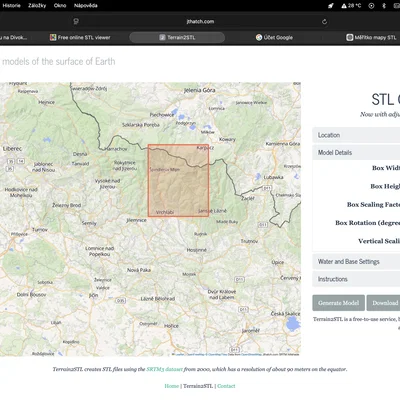The image size is (400, 400).
Task: Open the SRTM3 dataset link
Action: (x=165, y=369)
